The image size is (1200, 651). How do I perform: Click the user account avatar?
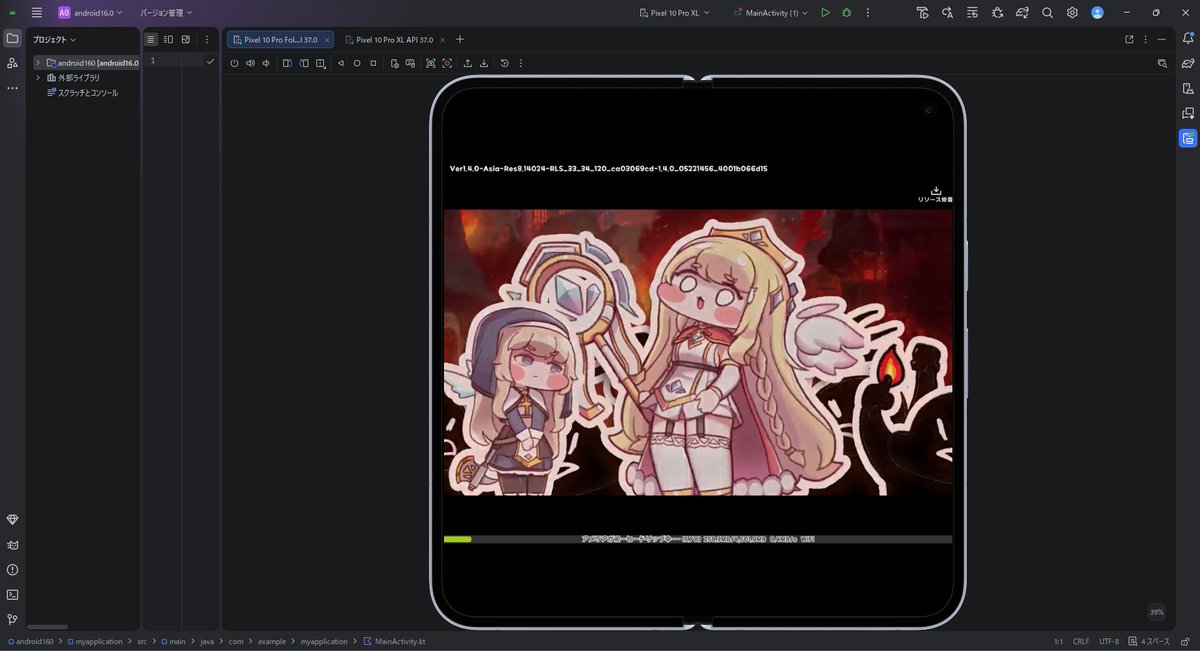(1097, 13)
